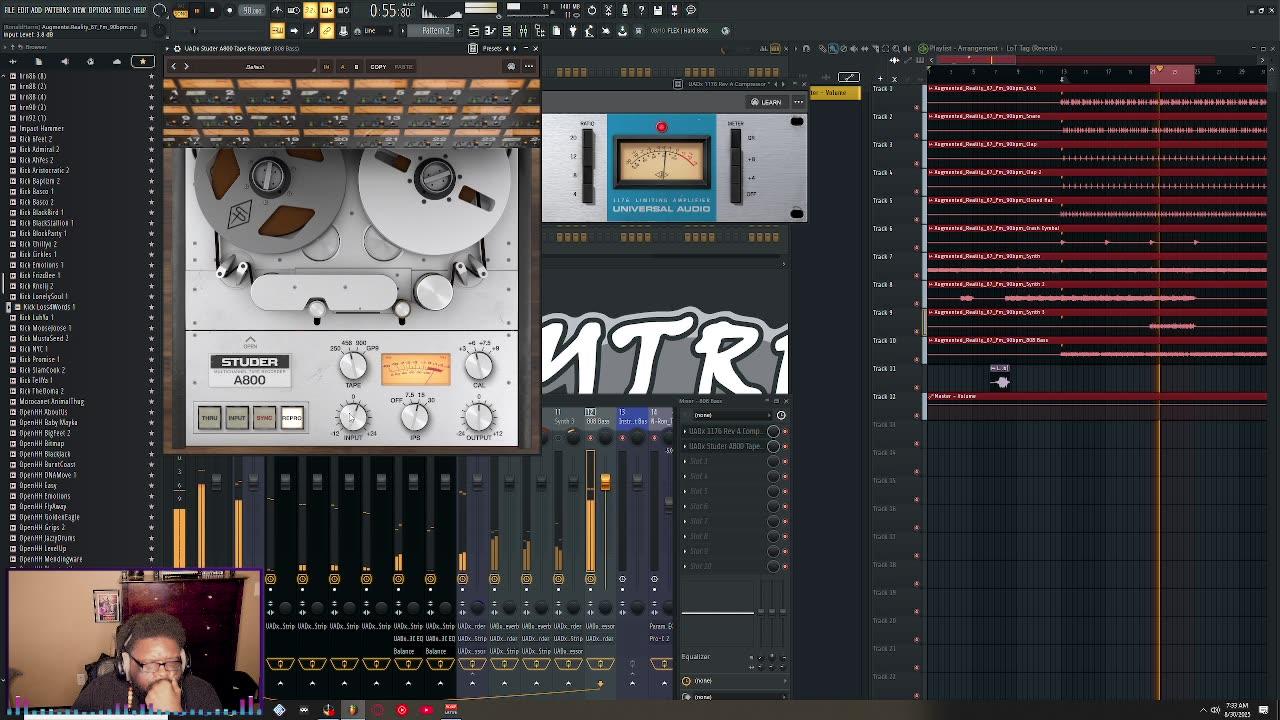Open the UADx 1176 Rev A mixer slot
The width and height of the screenshot is (1280, 720).
click(x=724, y=431)
